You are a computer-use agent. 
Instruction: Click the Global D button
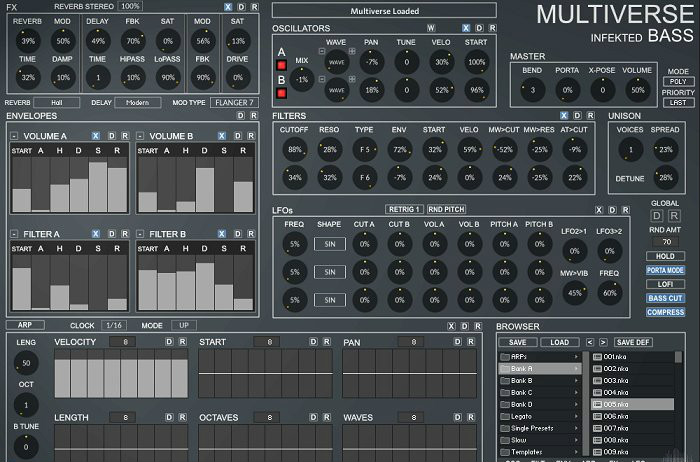(x=656, y=216)
